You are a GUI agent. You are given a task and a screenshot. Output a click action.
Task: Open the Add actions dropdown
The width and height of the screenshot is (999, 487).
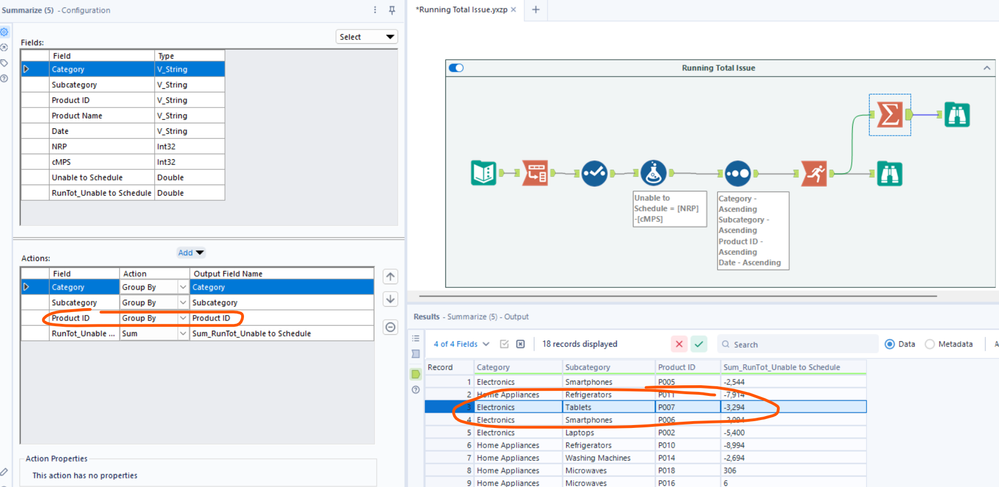click(191, 253)
